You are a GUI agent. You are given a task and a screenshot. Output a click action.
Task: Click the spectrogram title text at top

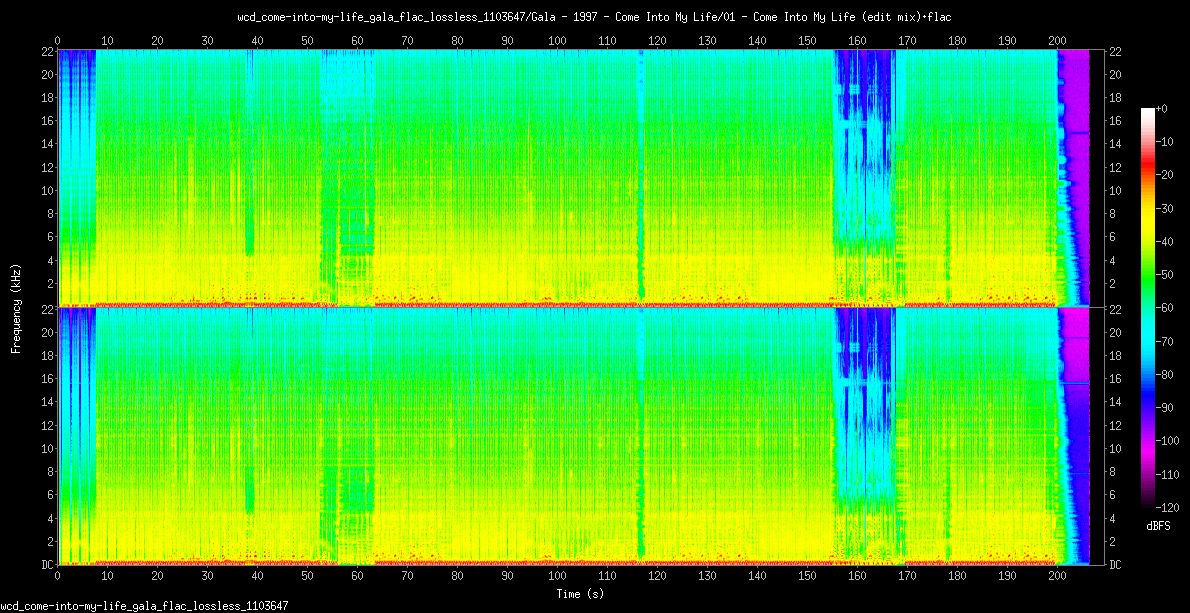[x=595, y=17]
